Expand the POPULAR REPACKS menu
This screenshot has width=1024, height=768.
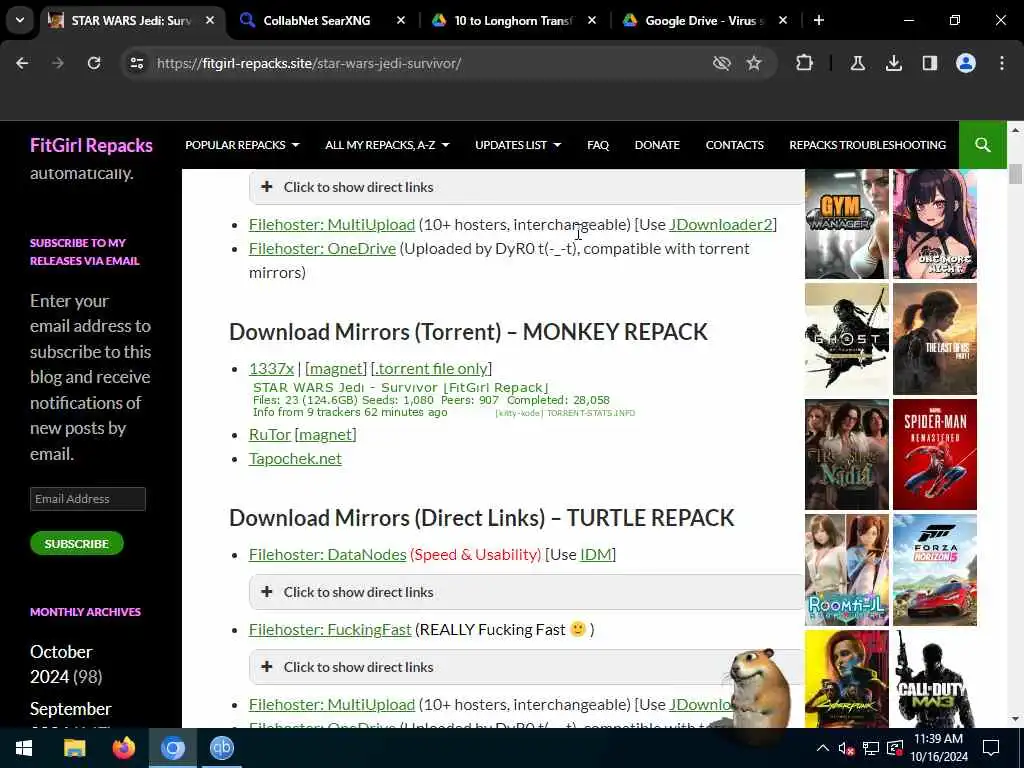(x=242, y=145)
